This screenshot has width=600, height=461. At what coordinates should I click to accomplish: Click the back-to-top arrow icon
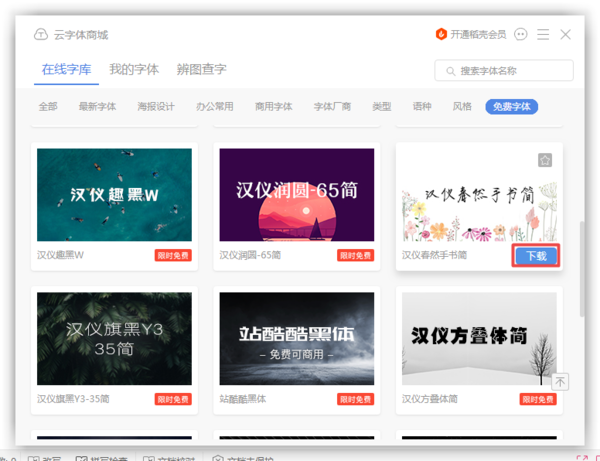[x=560, y=381]
